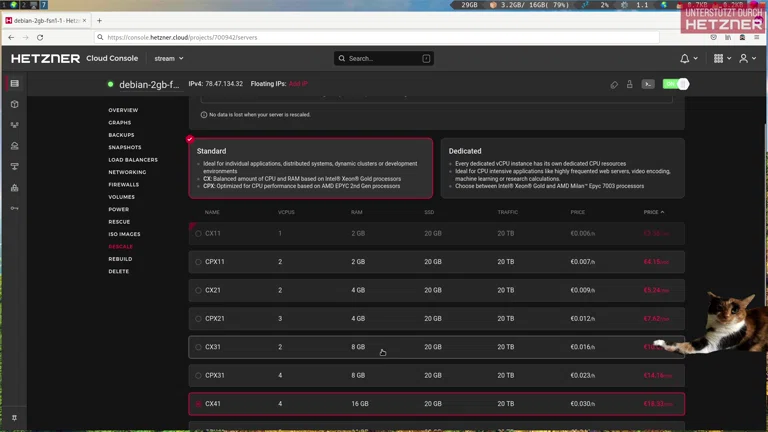
Task: Click the IPv4 address 78.47.134.32
Action: [224, 84]
